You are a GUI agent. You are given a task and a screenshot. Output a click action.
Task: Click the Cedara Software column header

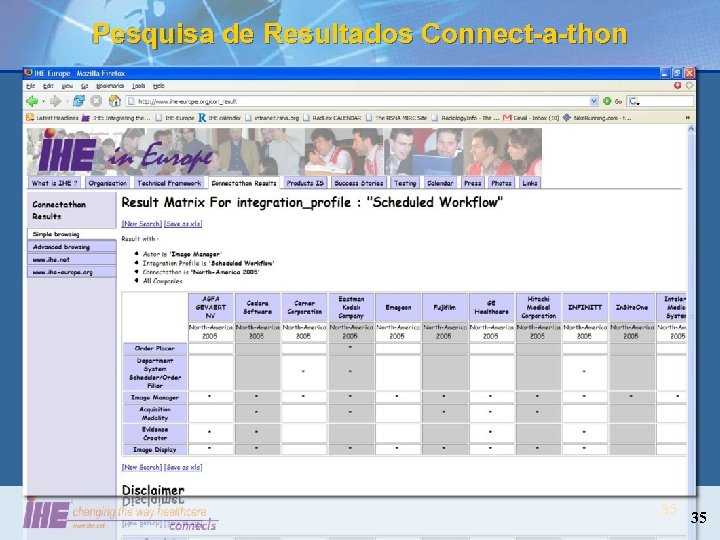click(257, 307)
